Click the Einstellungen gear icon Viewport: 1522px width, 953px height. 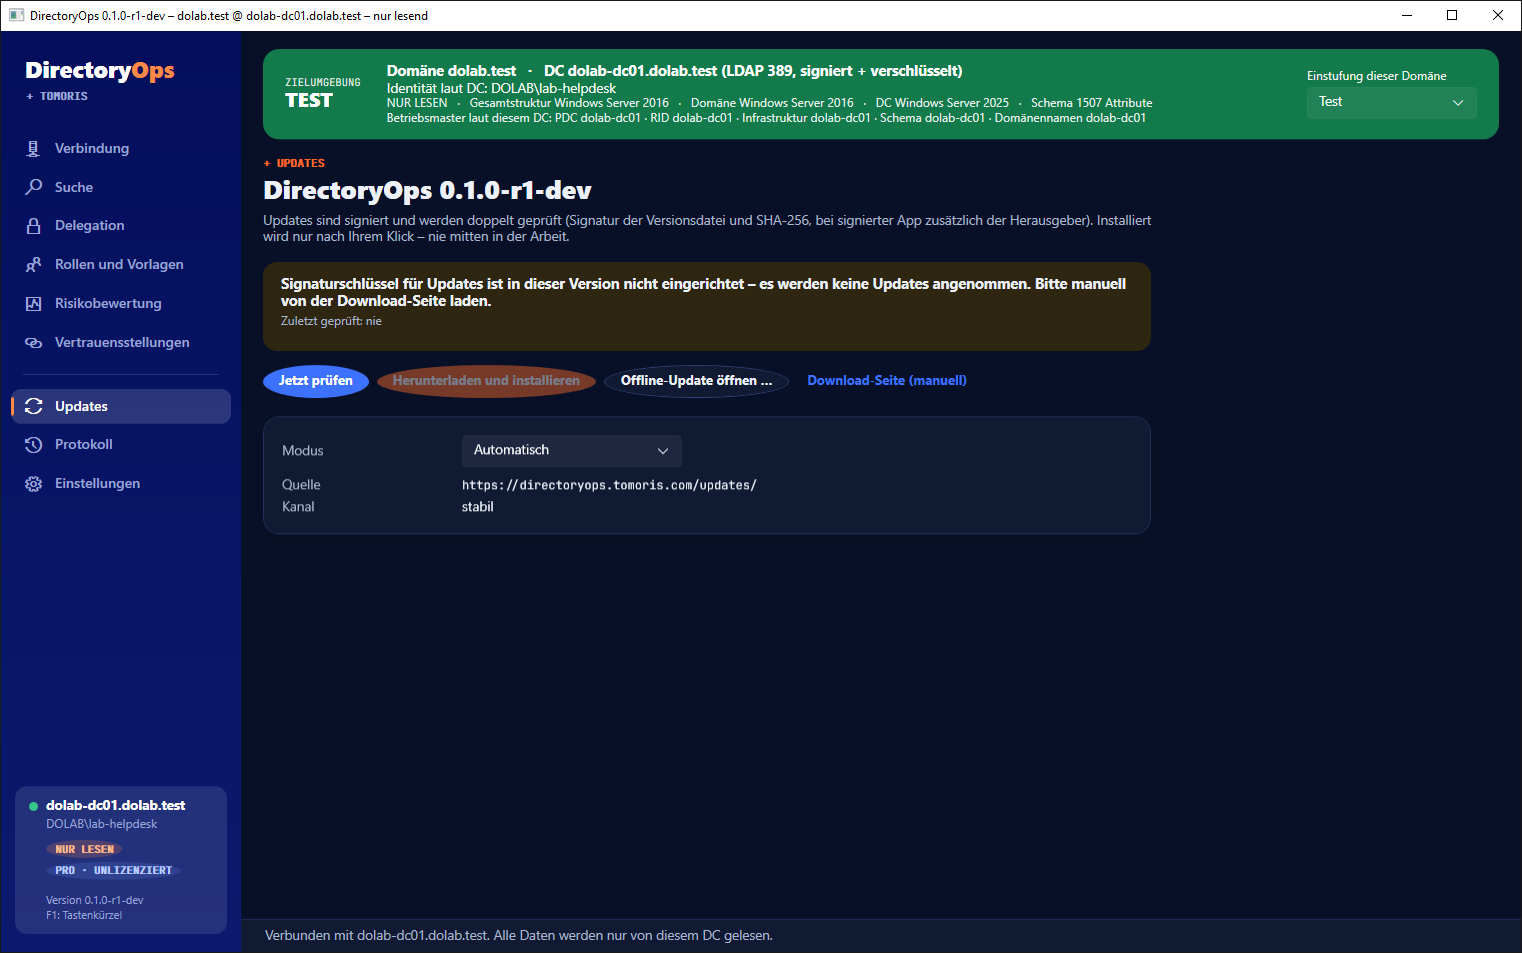33,484
